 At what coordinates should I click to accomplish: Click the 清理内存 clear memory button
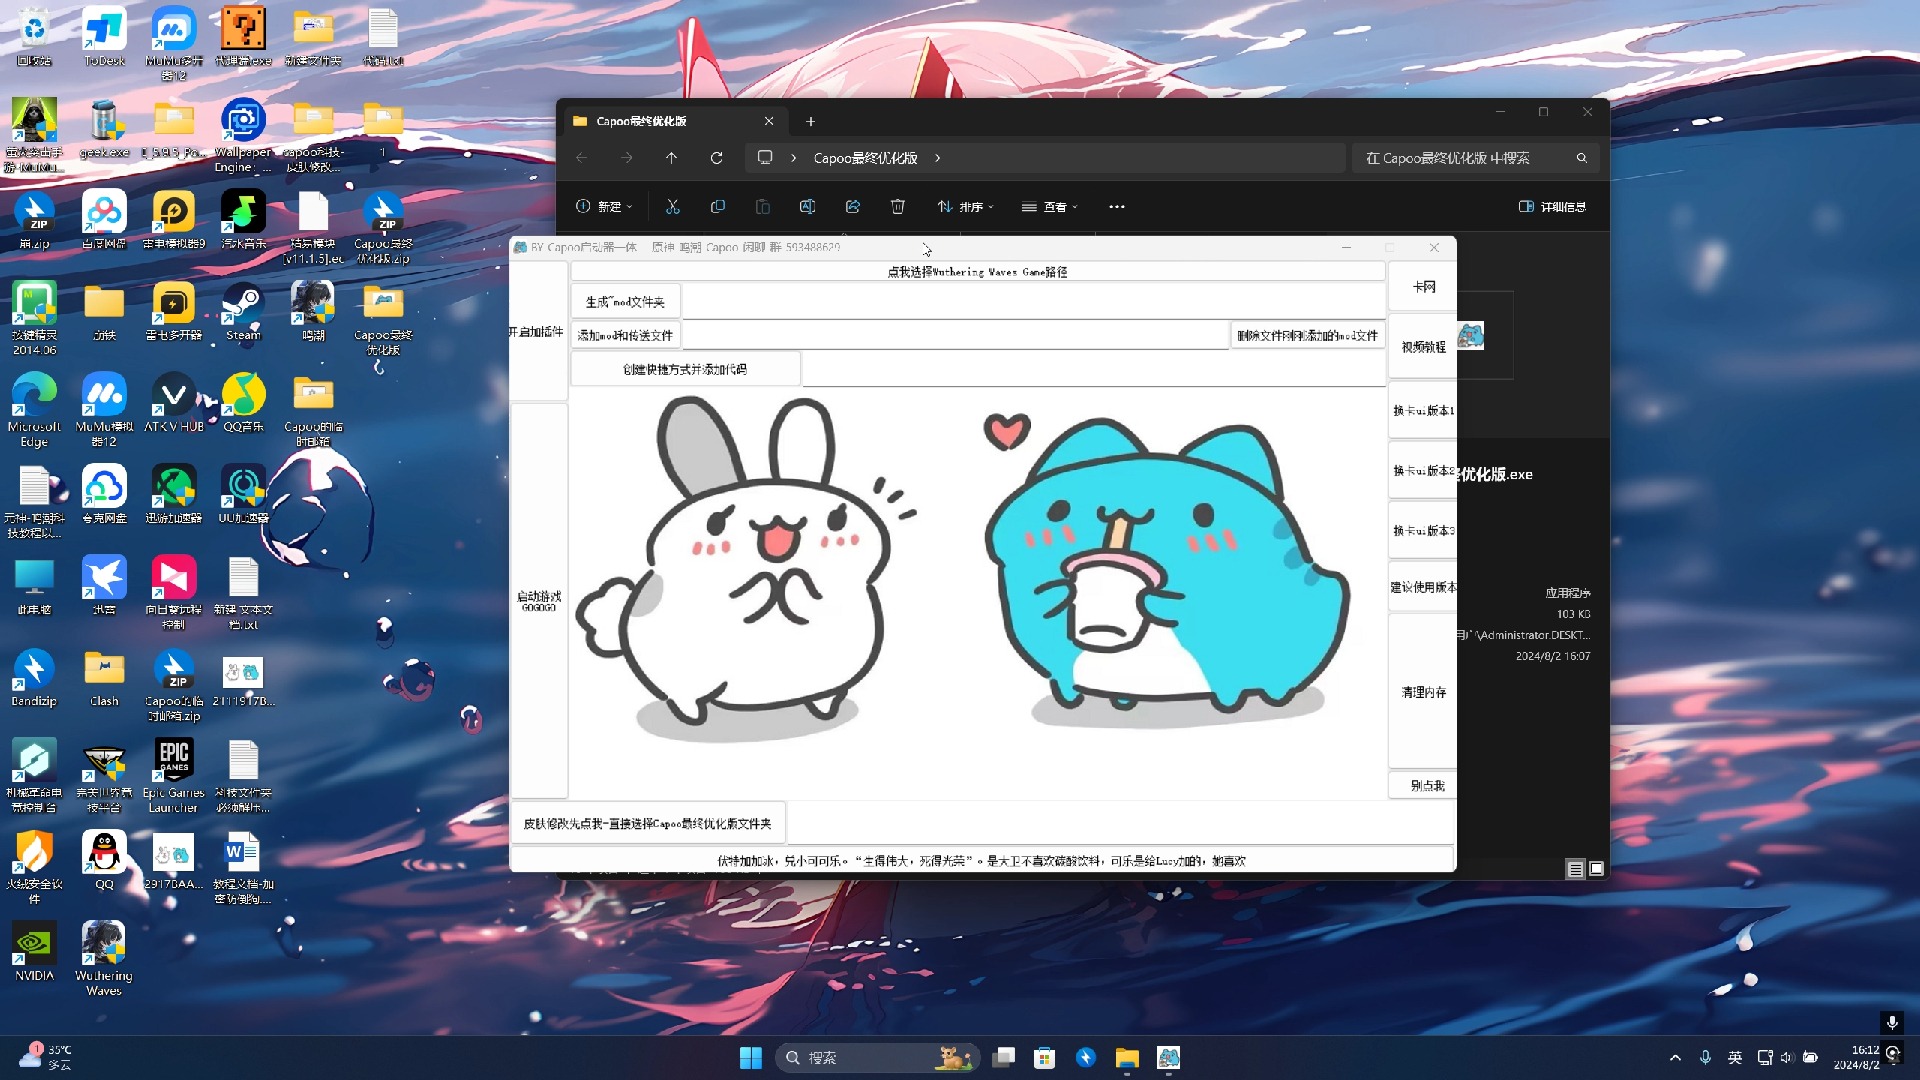coord(1423,692)
